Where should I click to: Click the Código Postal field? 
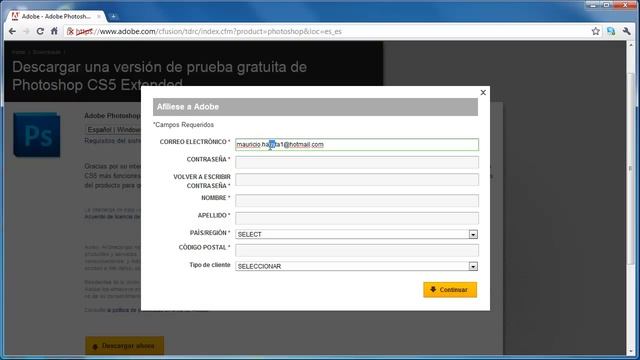[x=357, y=250]
